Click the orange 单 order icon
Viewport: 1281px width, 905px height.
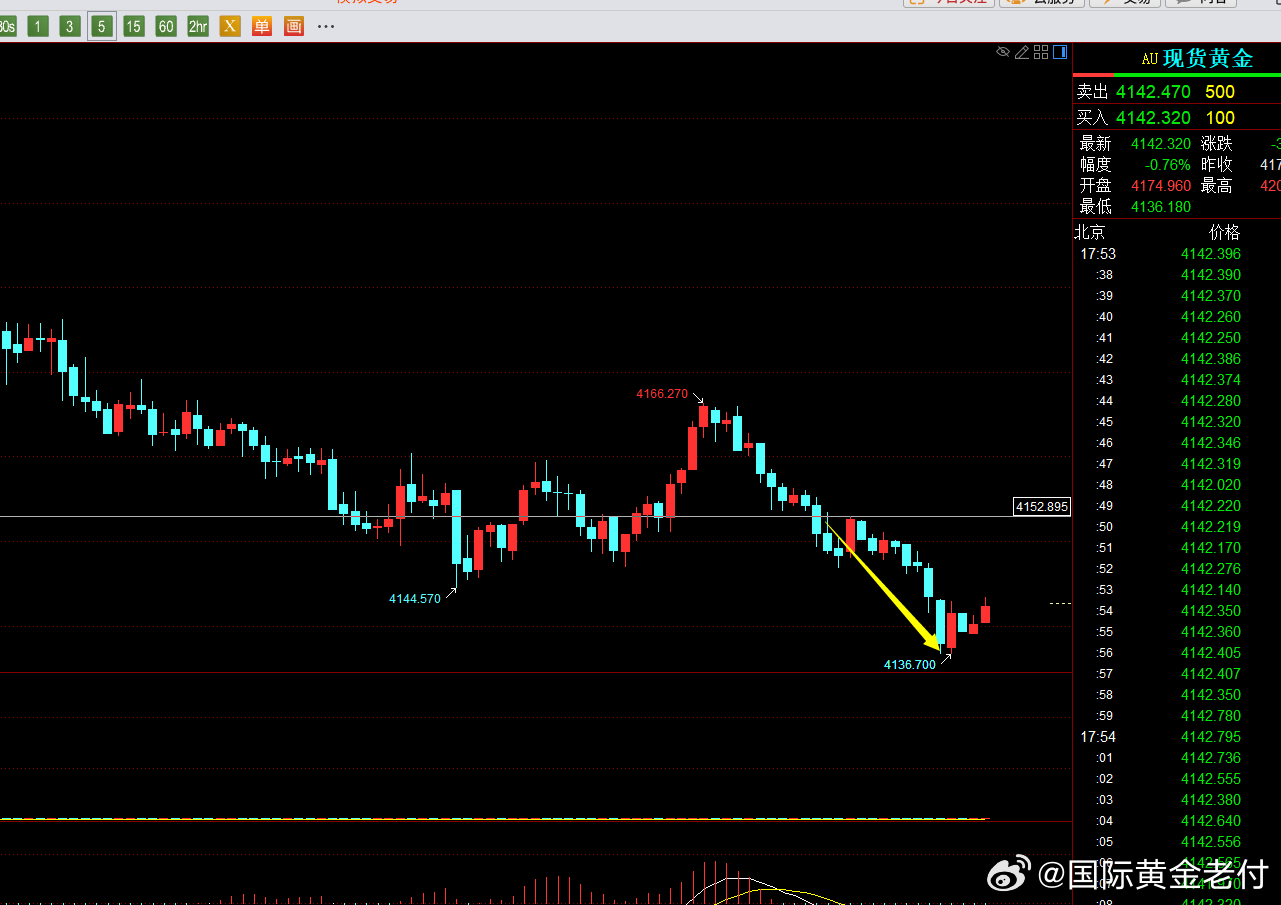(x=262, y=26)
